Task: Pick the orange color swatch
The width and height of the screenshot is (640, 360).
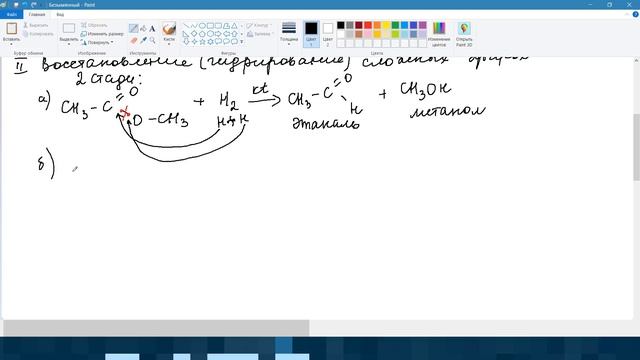Action: click(377, 25)
